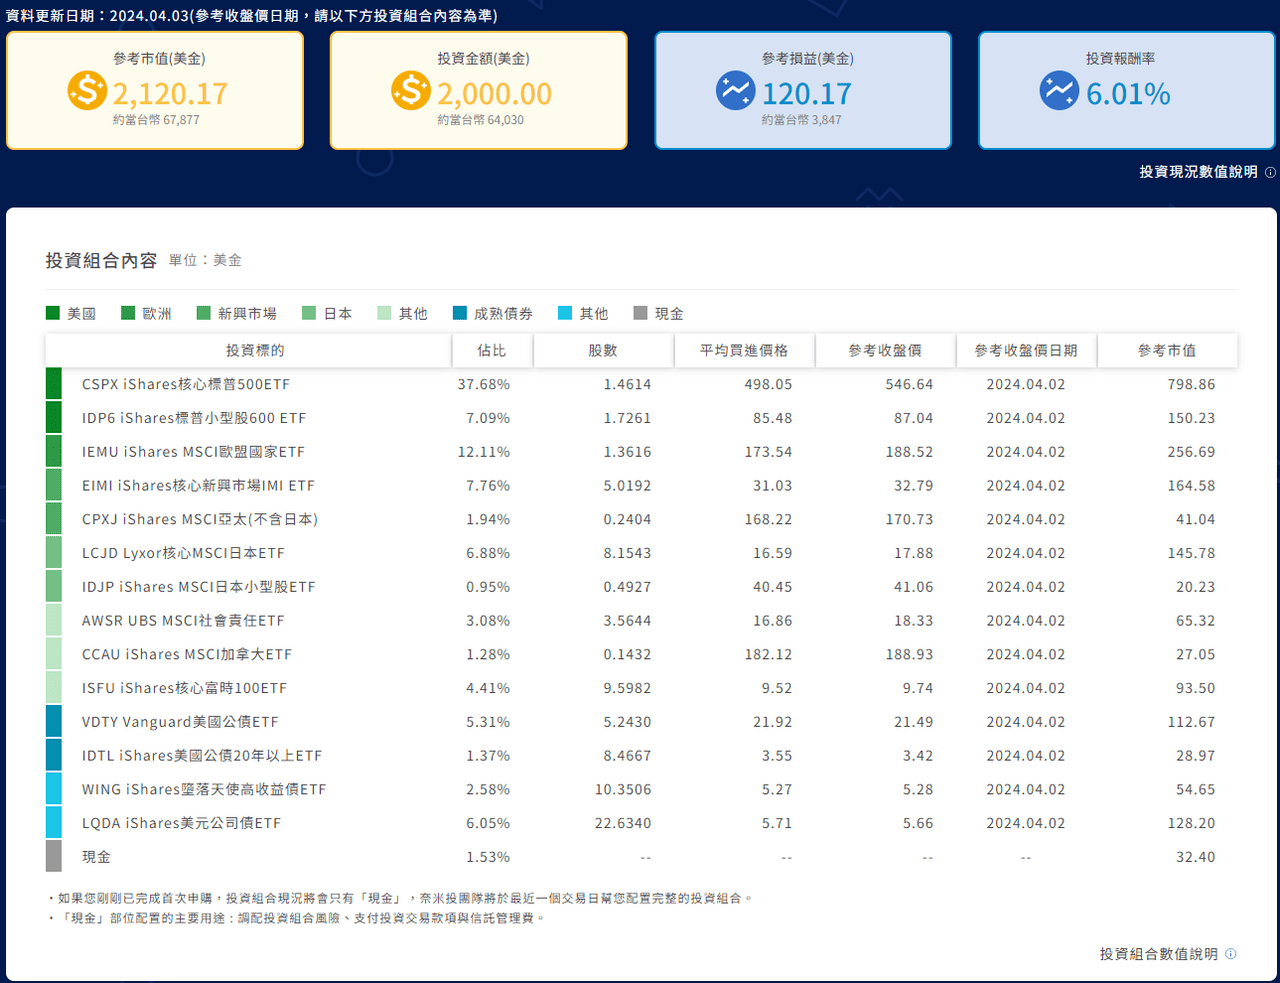Click the 1.53% cash weight value

pos(488,857)
